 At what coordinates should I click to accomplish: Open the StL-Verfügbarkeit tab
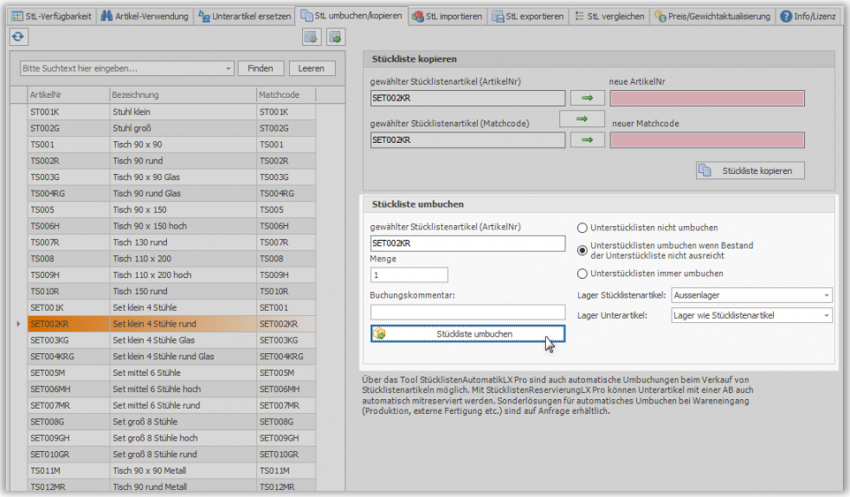(52, 16)
